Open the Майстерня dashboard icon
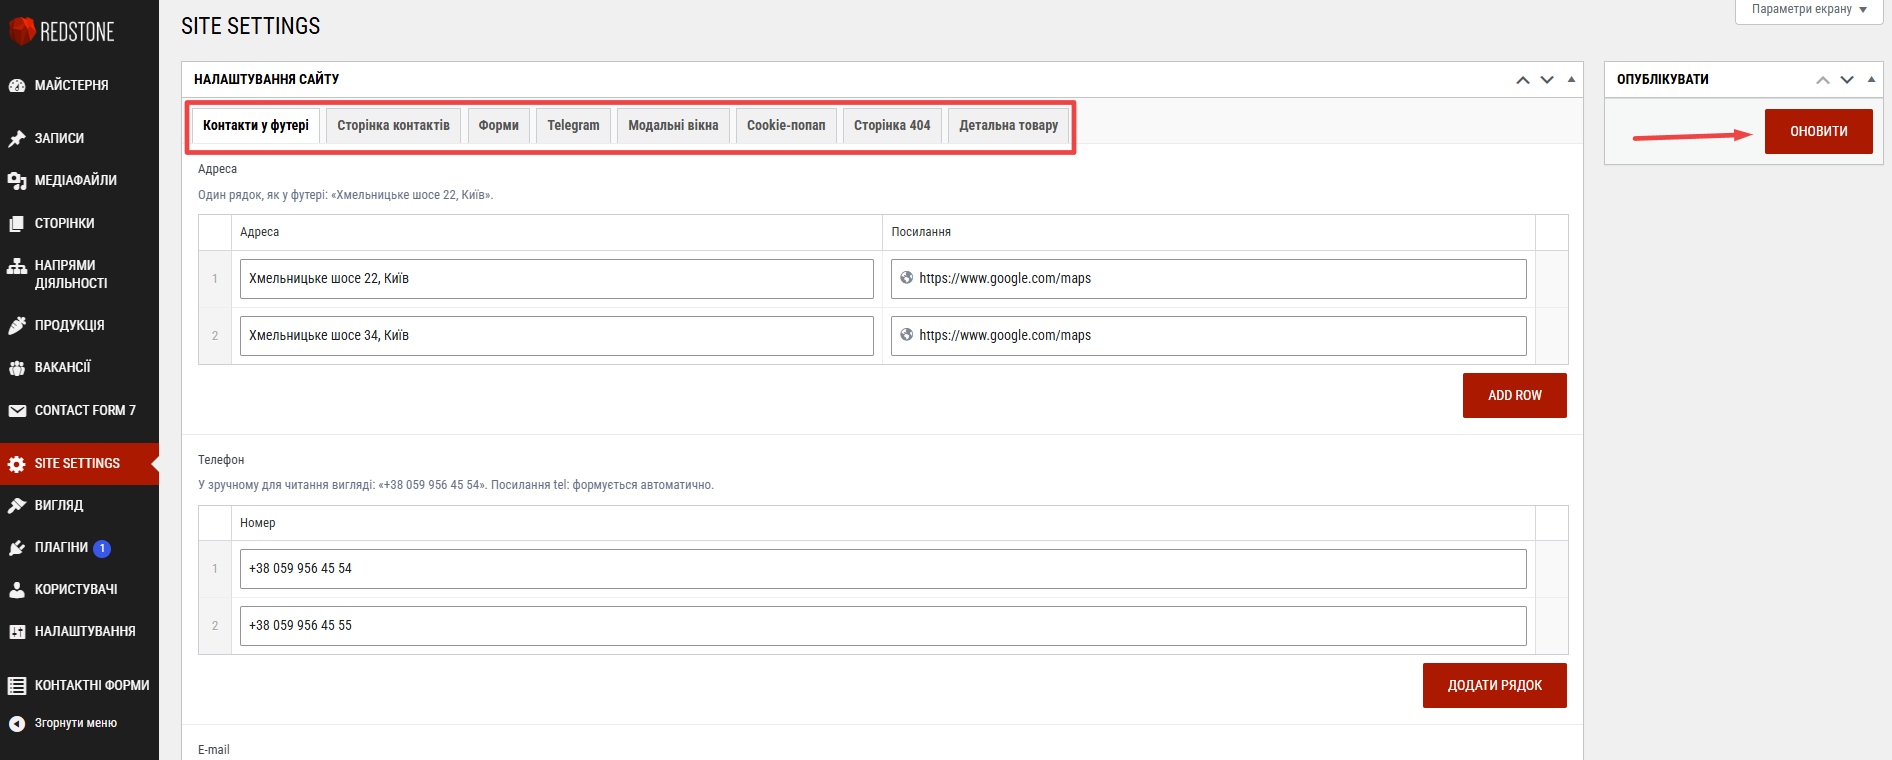The image size is (1892, 760). 17,86
